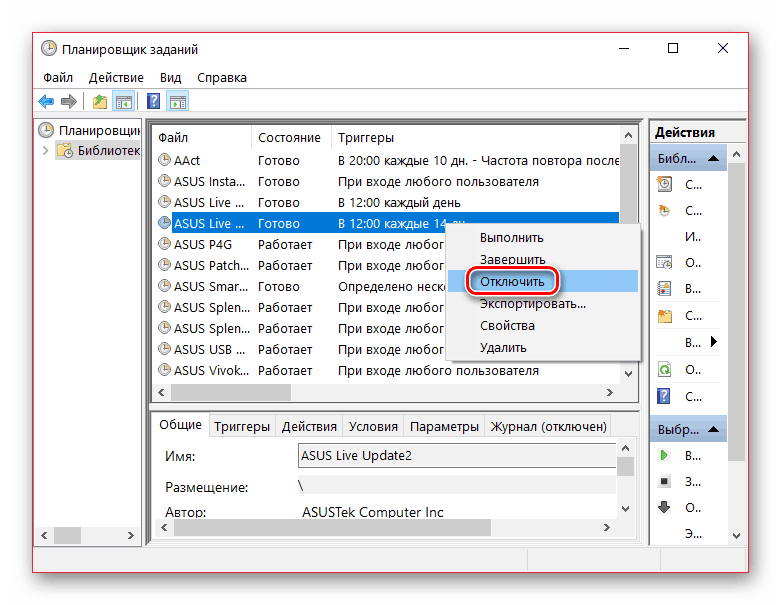The height and width of the screenshot is (605, 781).
Task: Click task list scroll up arrow
Action: [629, 135]
